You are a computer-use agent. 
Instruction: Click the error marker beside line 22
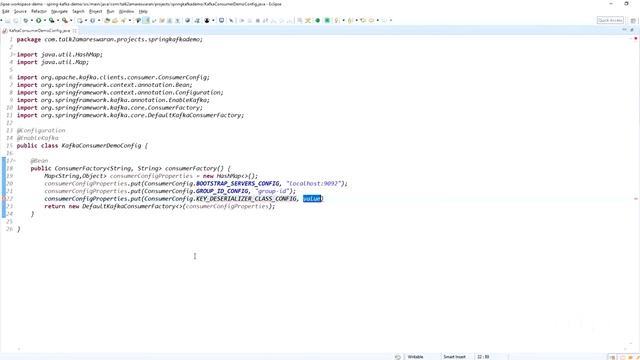pos(3,199)
